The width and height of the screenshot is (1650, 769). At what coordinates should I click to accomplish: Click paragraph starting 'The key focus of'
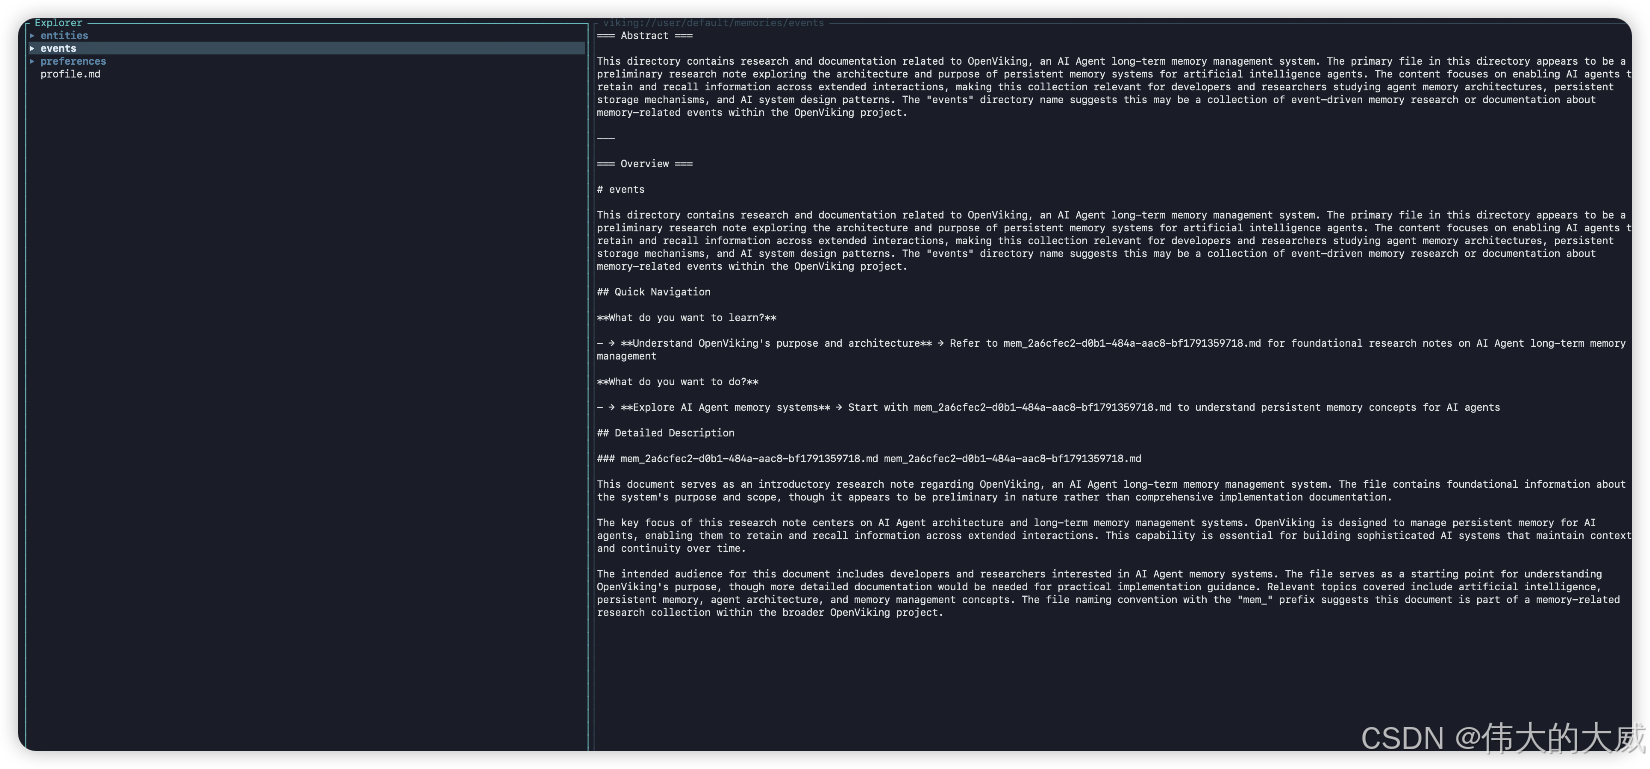(1114, 536)
